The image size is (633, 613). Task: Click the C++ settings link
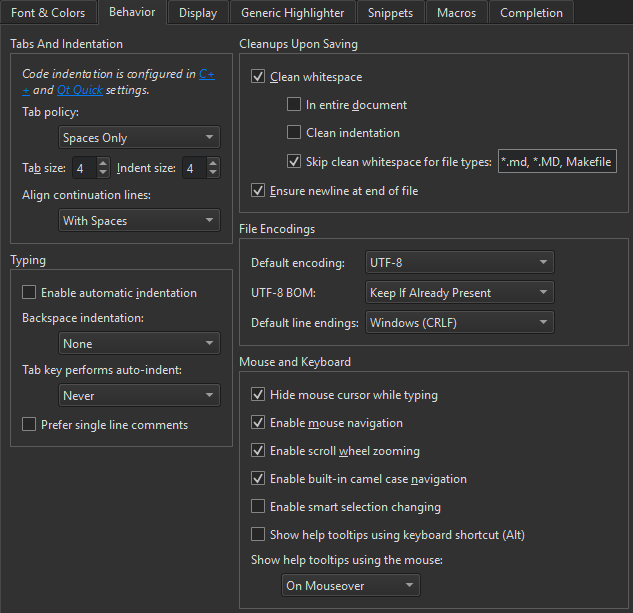(207, 74)
